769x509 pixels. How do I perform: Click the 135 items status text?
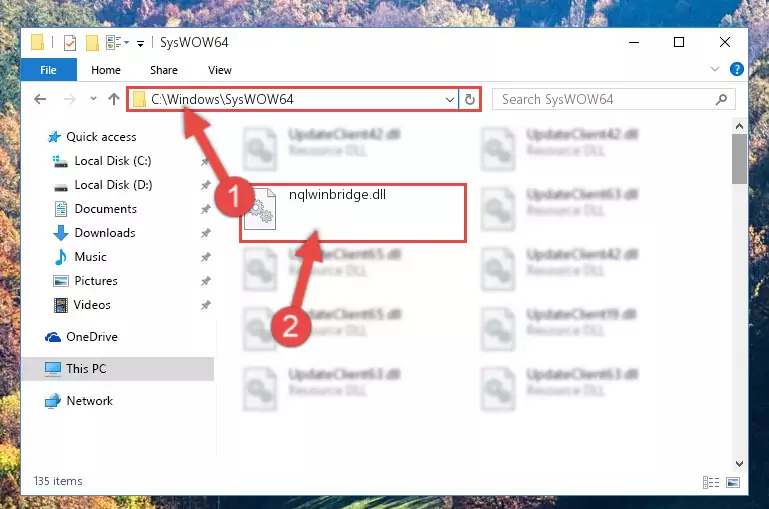(x=58, y=481)
